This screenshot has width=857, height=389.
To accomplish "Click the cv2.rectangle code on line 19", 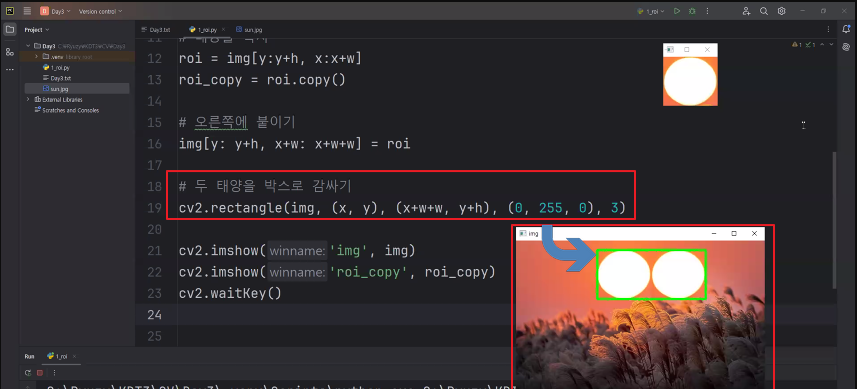I will pyautogui.click(x=402, y=208).
